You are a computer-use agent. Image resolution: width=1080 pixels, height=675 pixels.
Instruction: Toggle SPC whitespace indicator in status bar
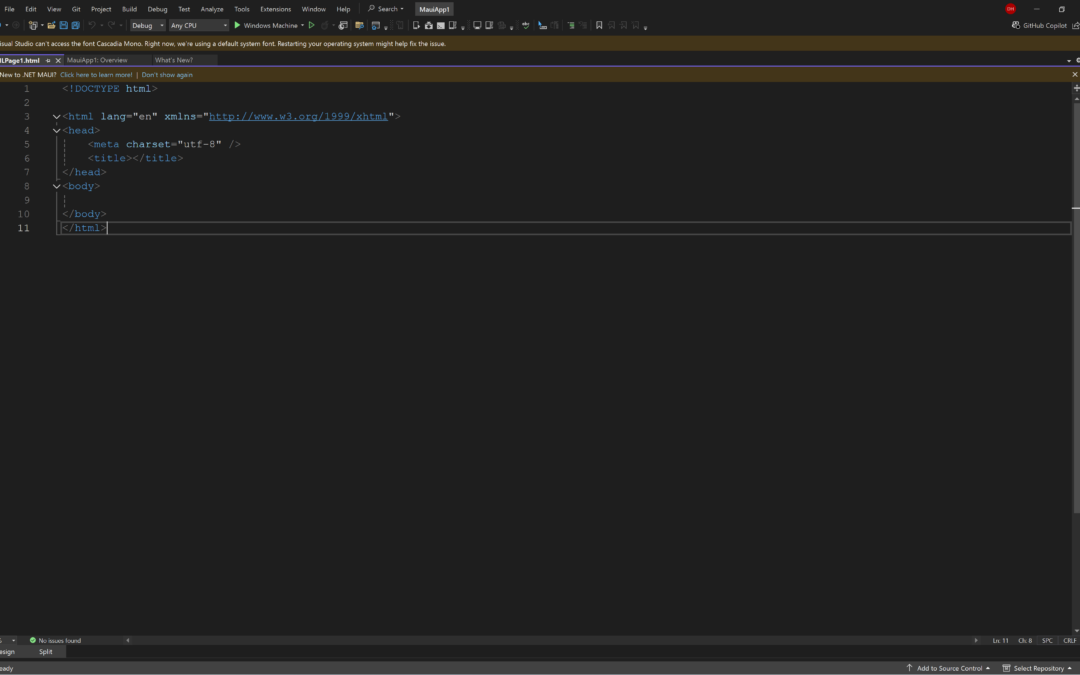(x=1047, y=640)
